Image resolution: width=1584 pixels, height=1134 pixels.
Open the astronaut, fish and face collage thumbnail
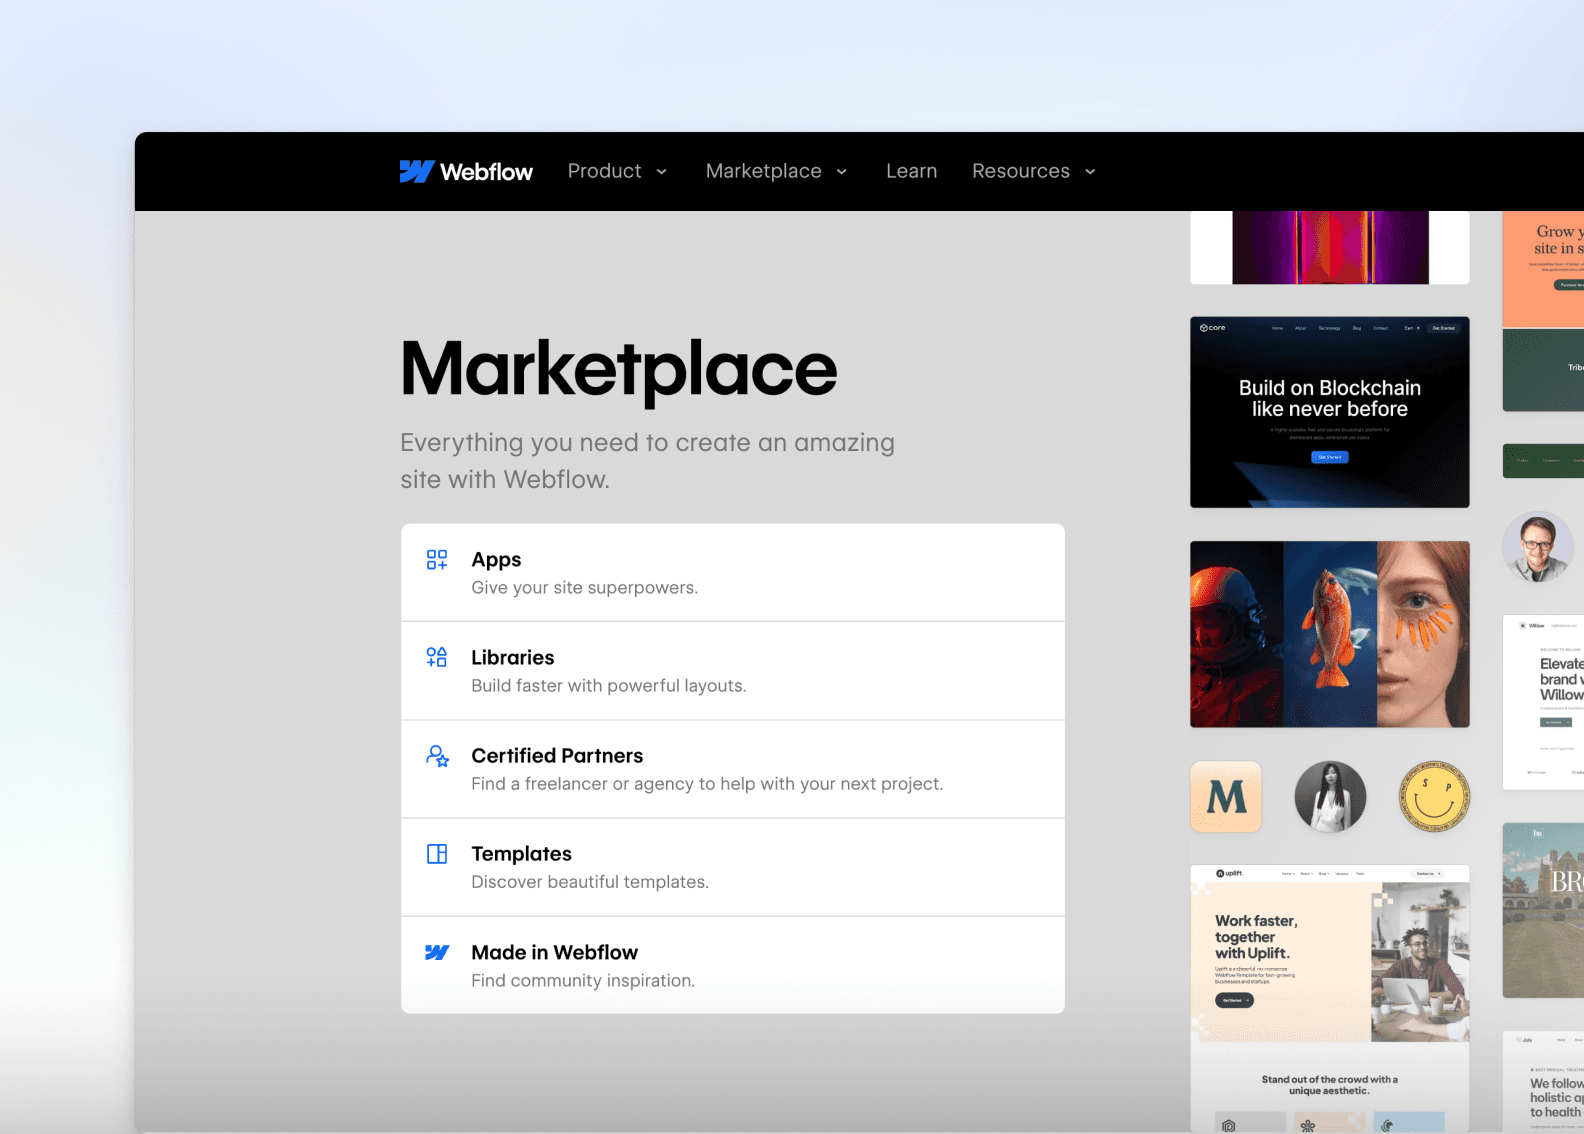click(x=1330, y=634)
